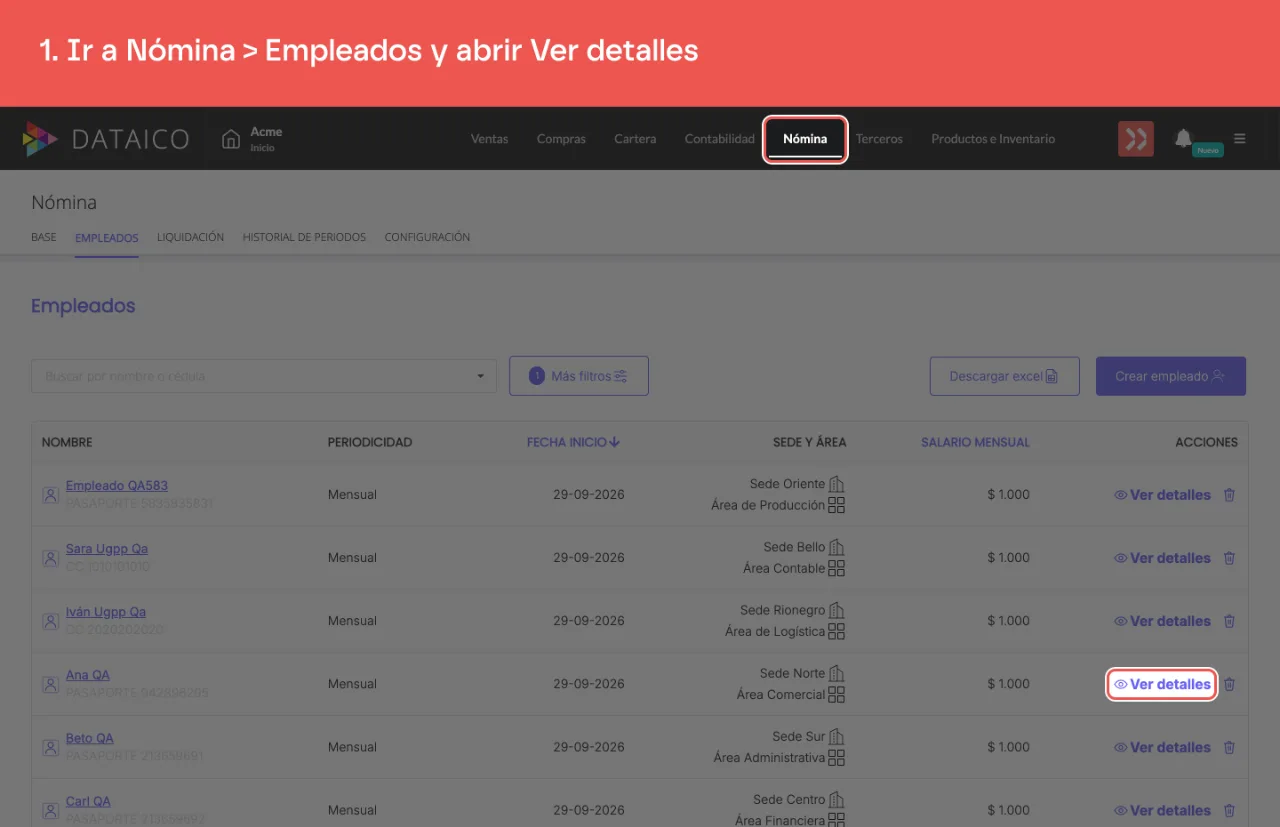Open the Contabilidad menu
Screen dimensions: 1280x827
coord(720,139)
